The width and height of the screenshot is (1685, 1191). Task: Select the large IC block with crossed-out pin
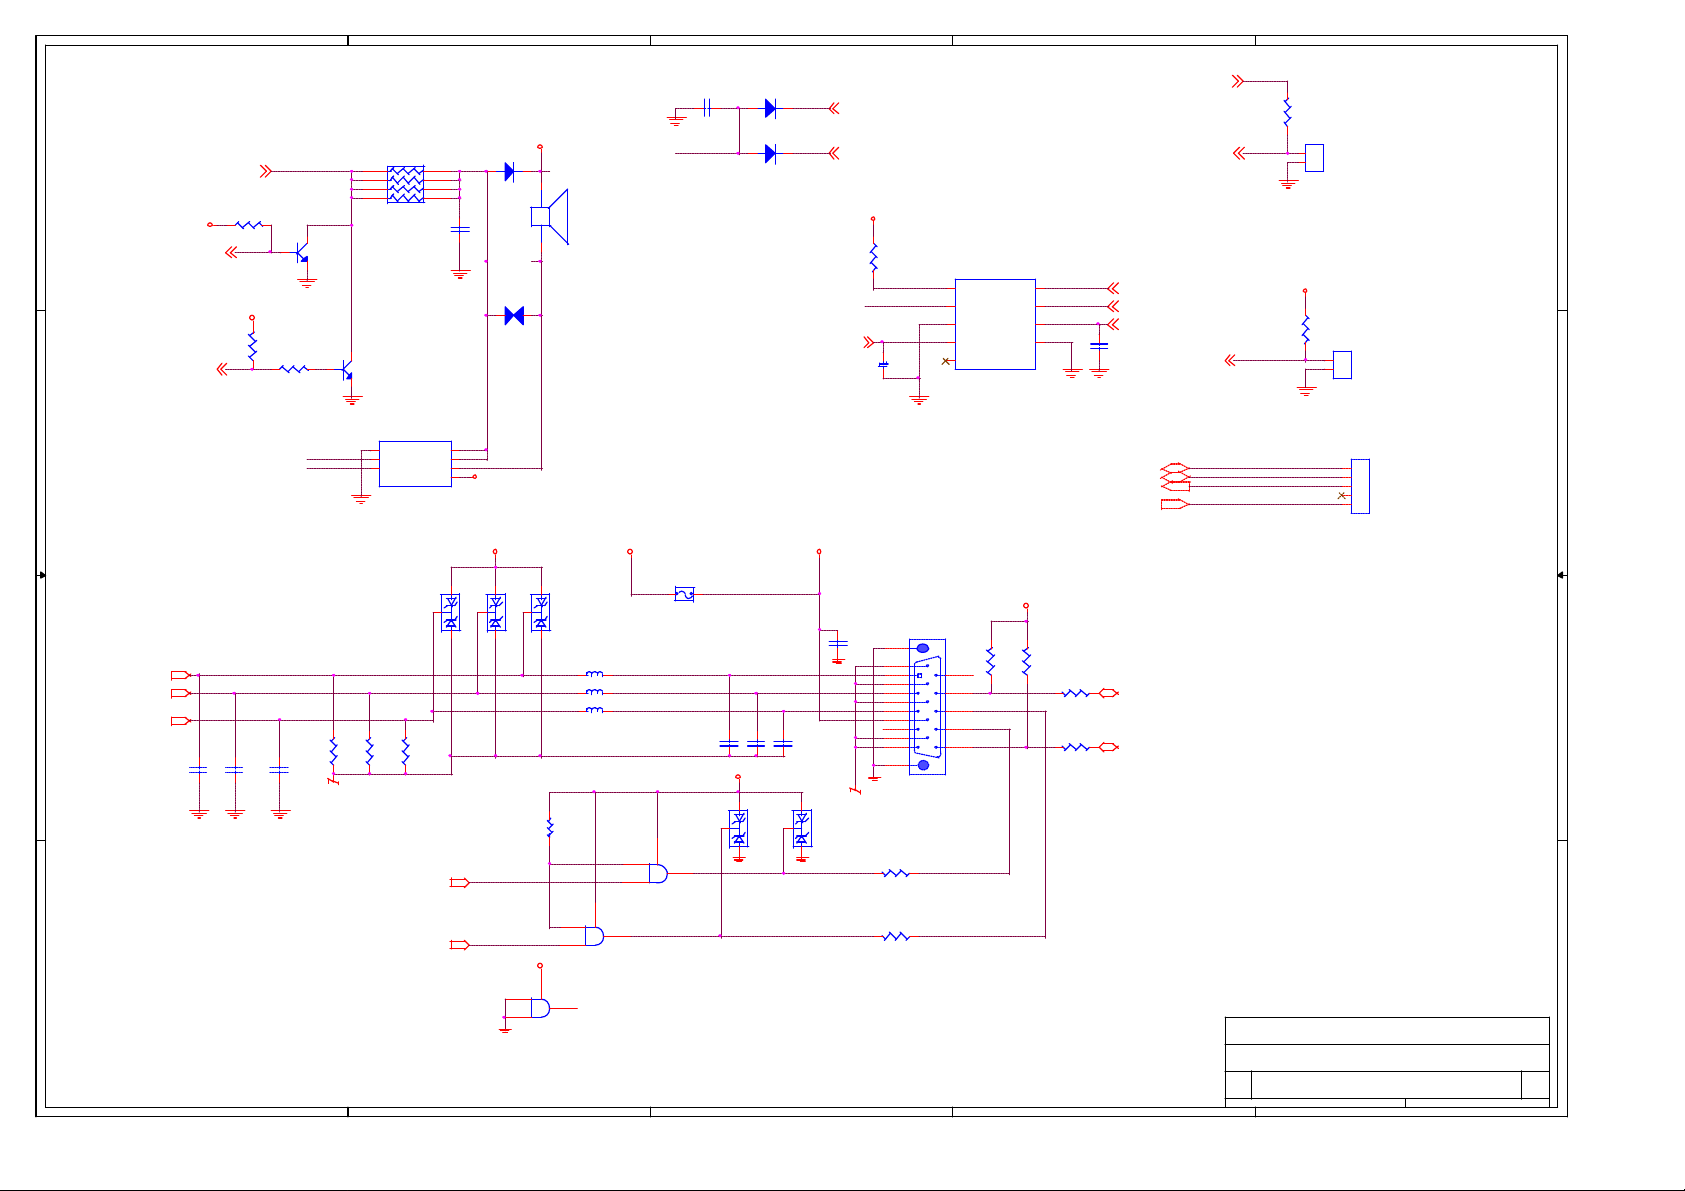(995, 324)
